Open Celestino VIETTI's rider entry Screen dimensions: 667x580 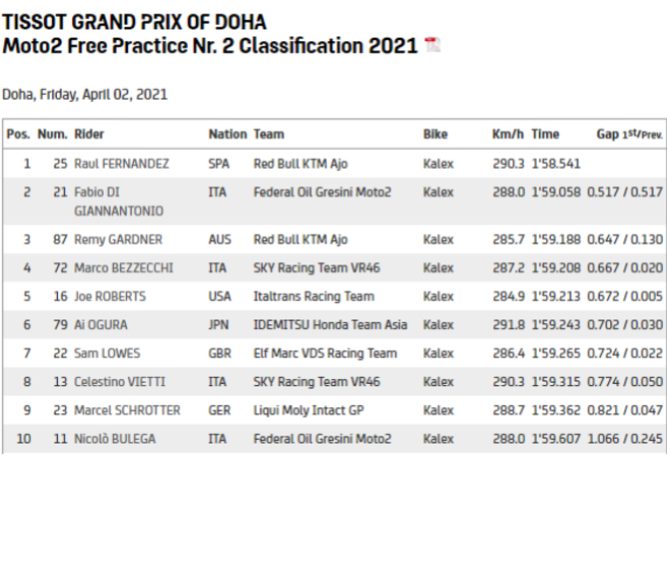tap(118, 382)
